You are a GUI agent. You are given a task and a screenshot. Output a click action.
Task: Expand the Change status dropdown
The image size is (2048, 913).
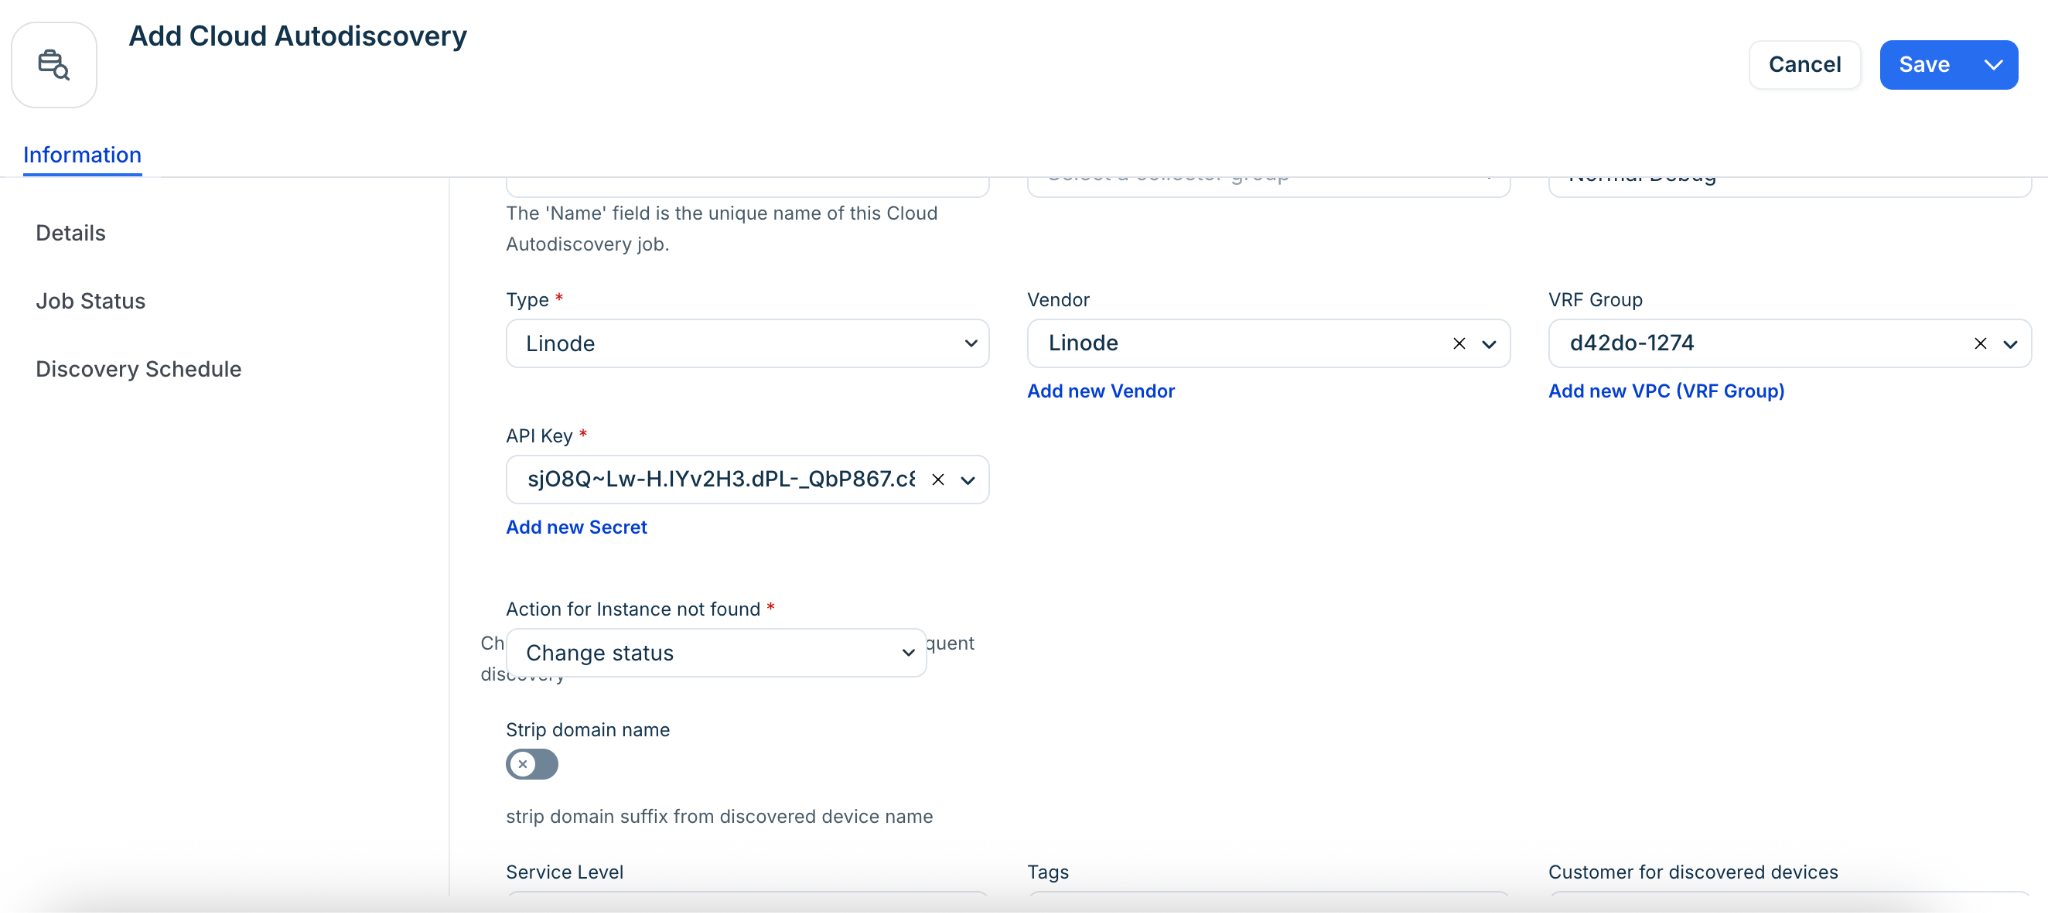tap(716, 653)
